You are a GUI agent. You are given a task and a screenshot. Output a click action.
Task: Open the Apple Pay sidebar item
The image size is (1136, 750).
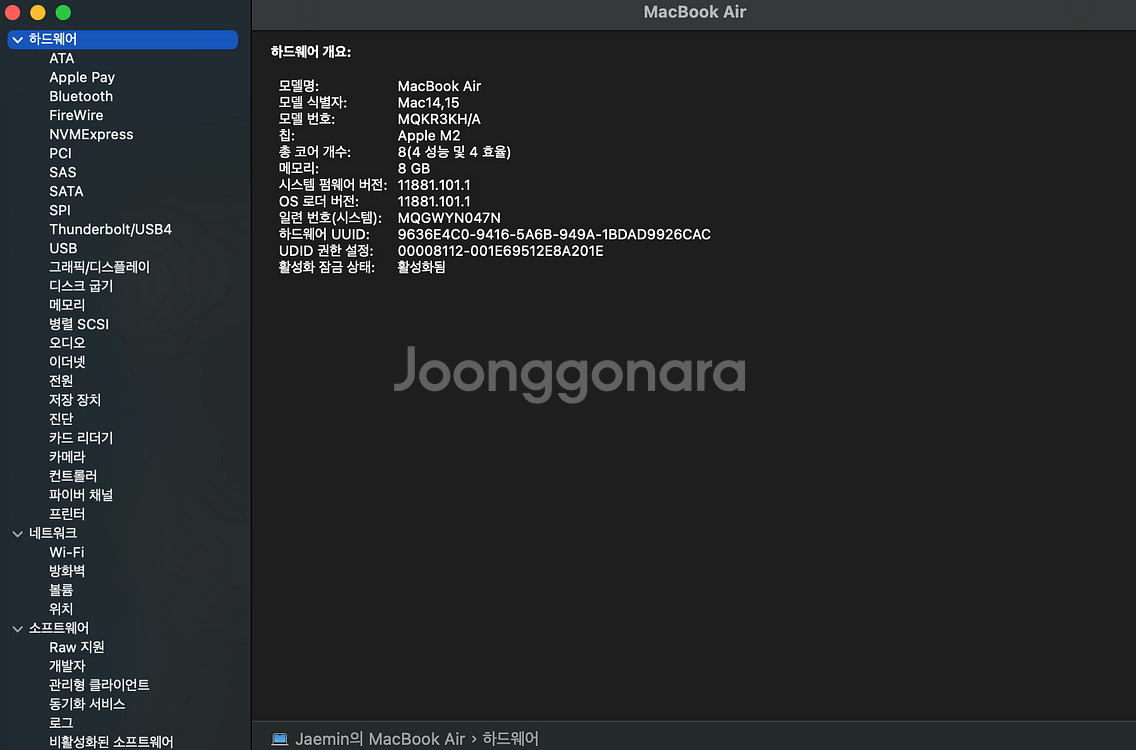coord(82,78)
